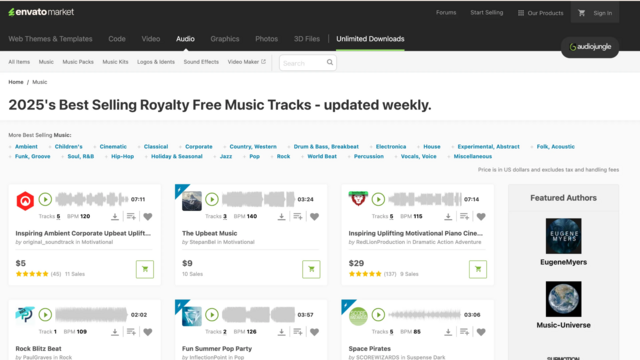Heart the Inspiring Ambient Corporate track
The image size is (640, 360).
pos(148,216)
